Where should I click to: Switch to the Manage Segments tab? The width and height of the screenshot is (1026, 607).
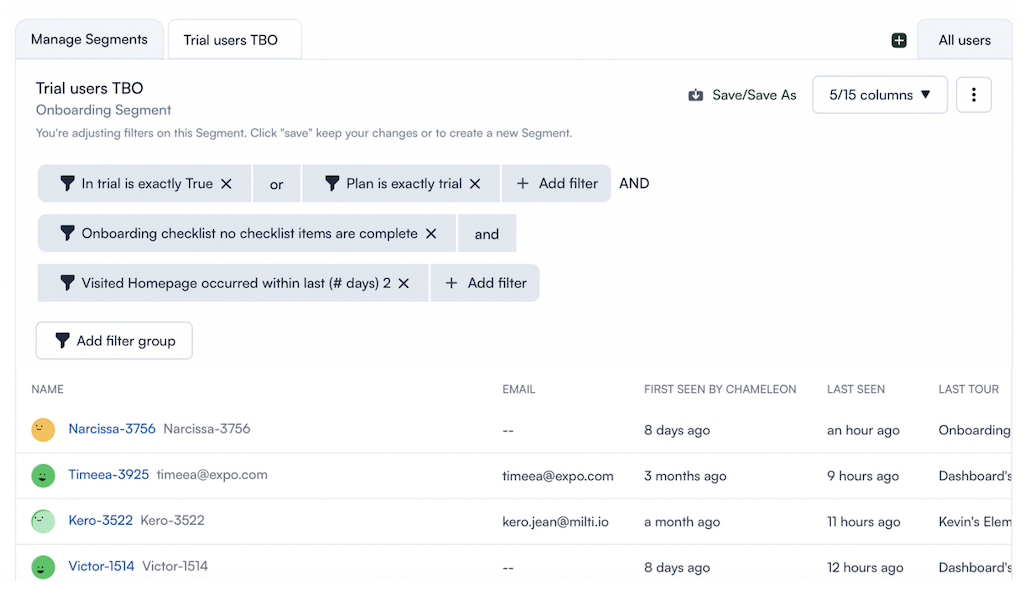pos(89,40)
